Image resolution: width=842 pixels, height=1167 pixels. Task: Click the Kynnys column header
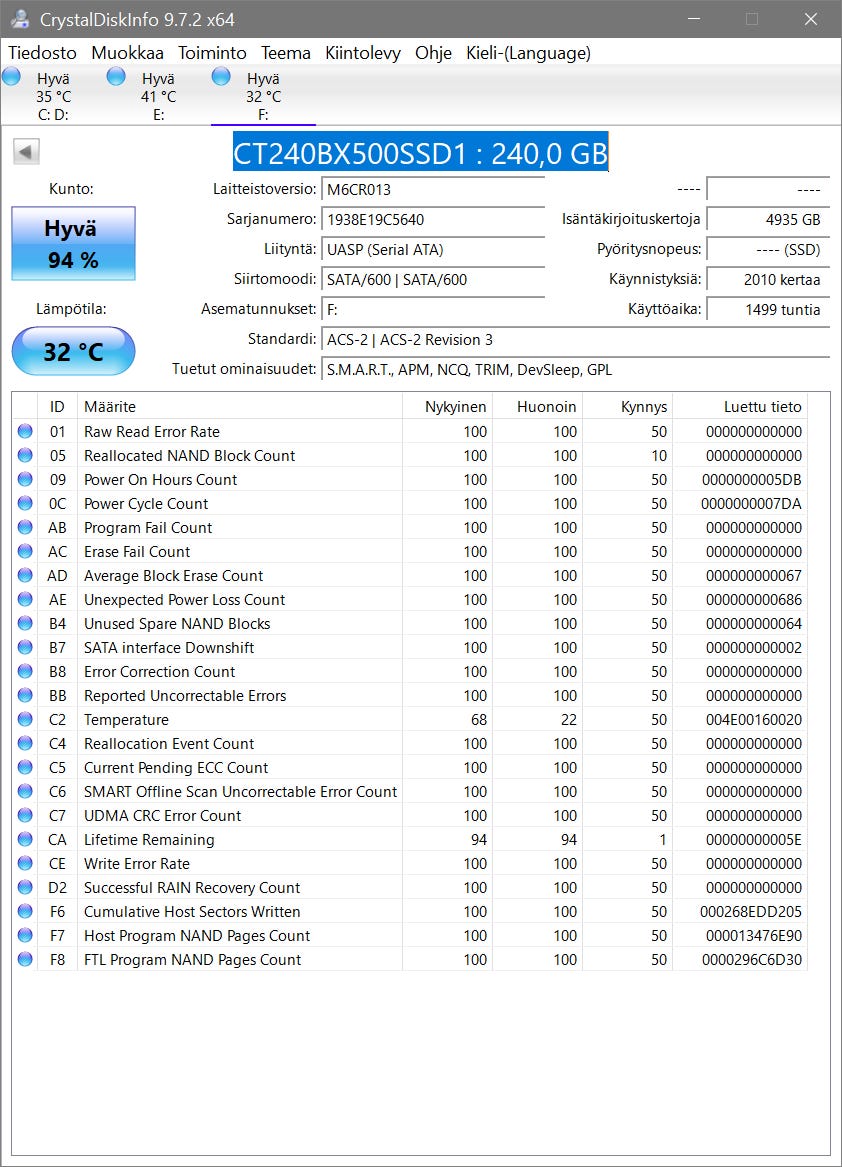(628, 406)
